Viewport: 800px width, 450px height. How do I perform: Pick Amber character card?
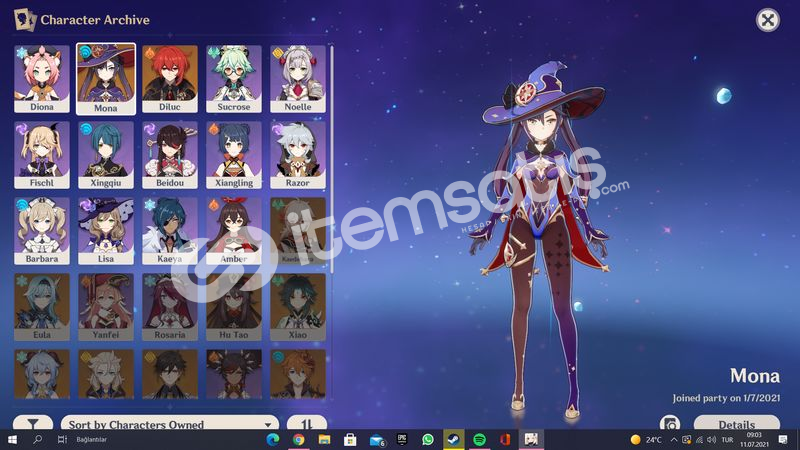coord(234,231)
